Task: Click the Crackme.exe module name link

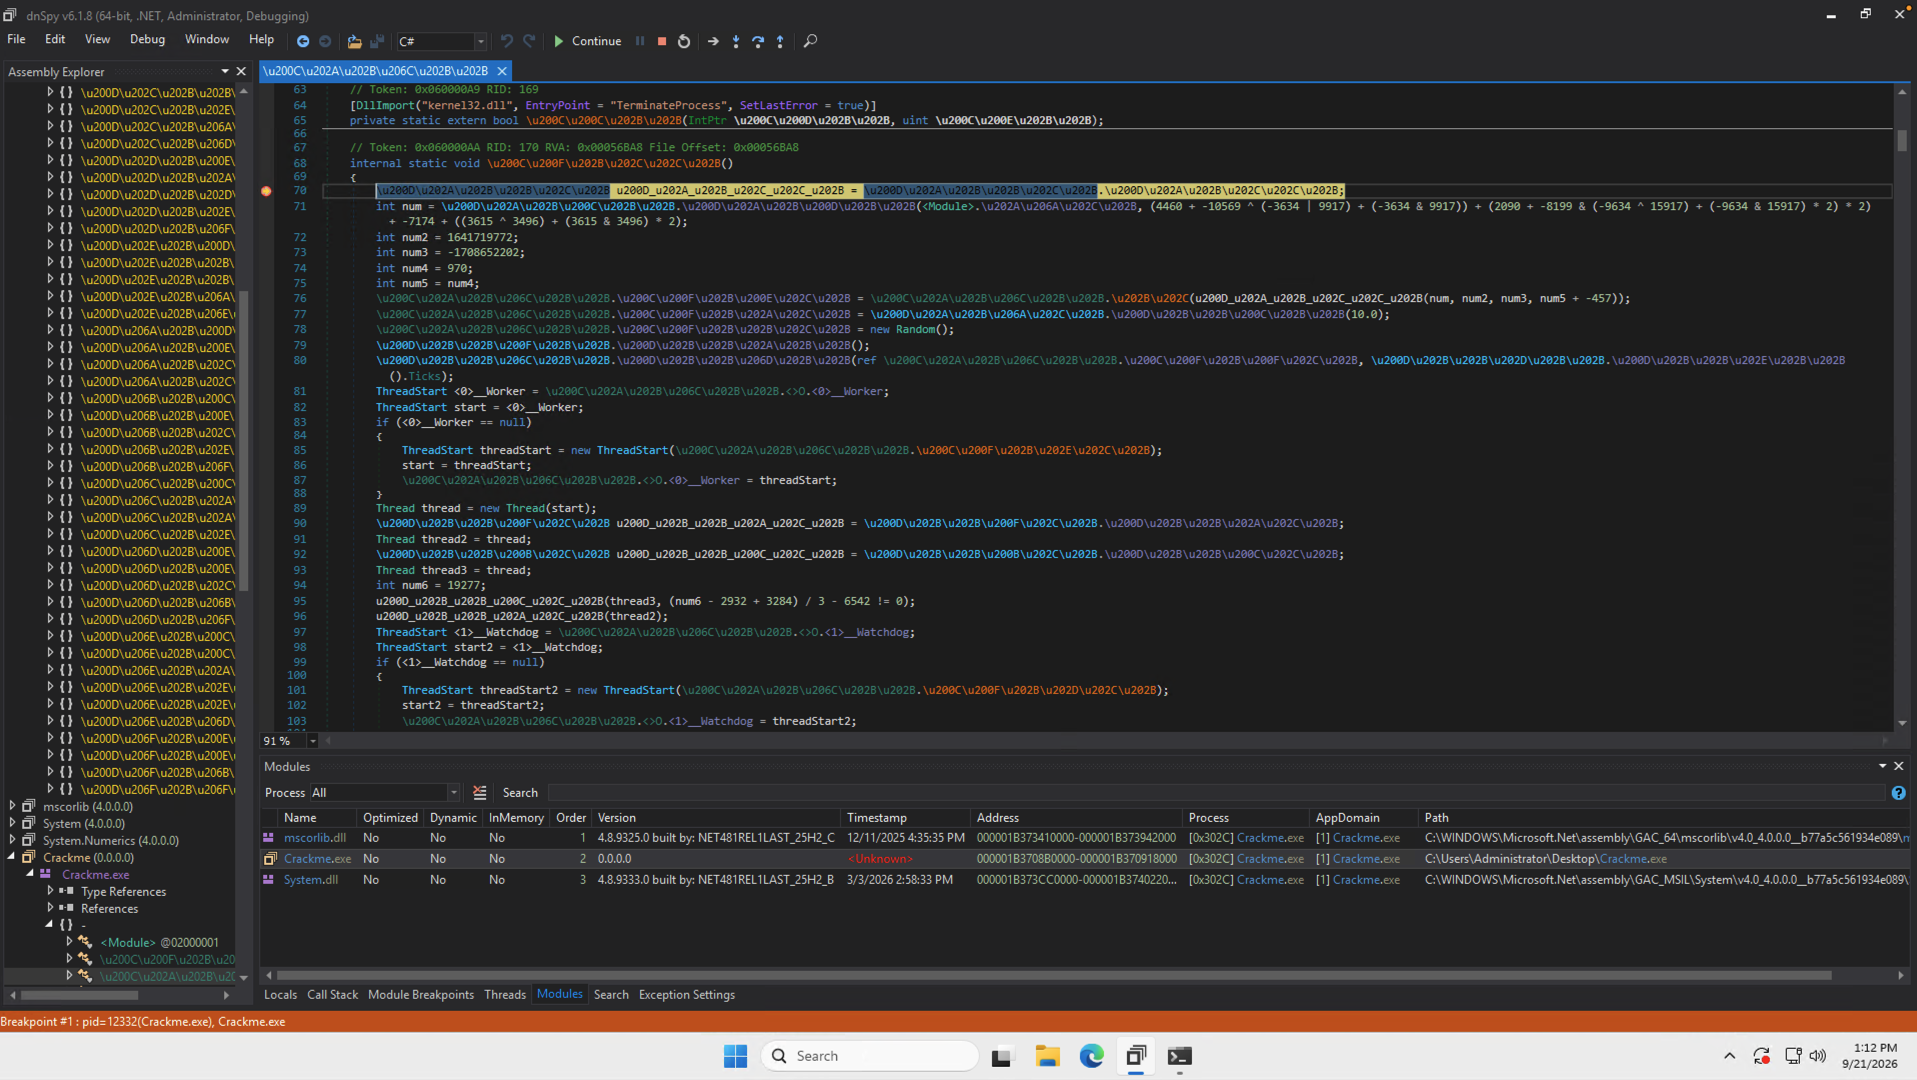Action: [x=317, y=858]
